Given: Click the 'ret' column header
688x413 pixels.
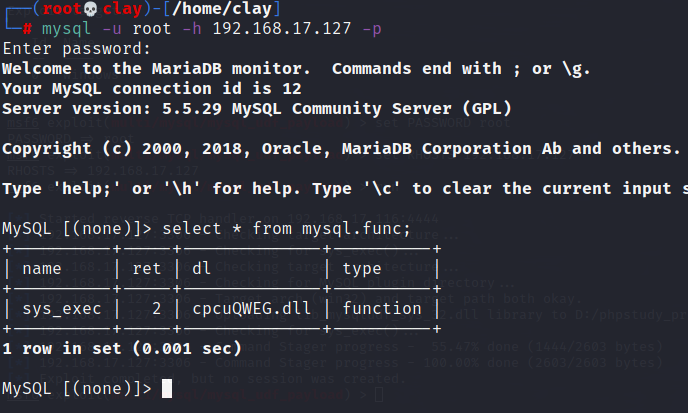Looking at the screenshot, I should point(147,269).
